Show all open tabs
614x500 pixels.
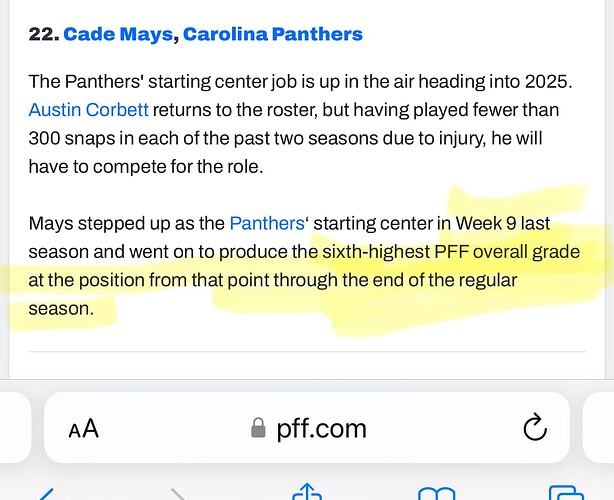tap(565, 493)
